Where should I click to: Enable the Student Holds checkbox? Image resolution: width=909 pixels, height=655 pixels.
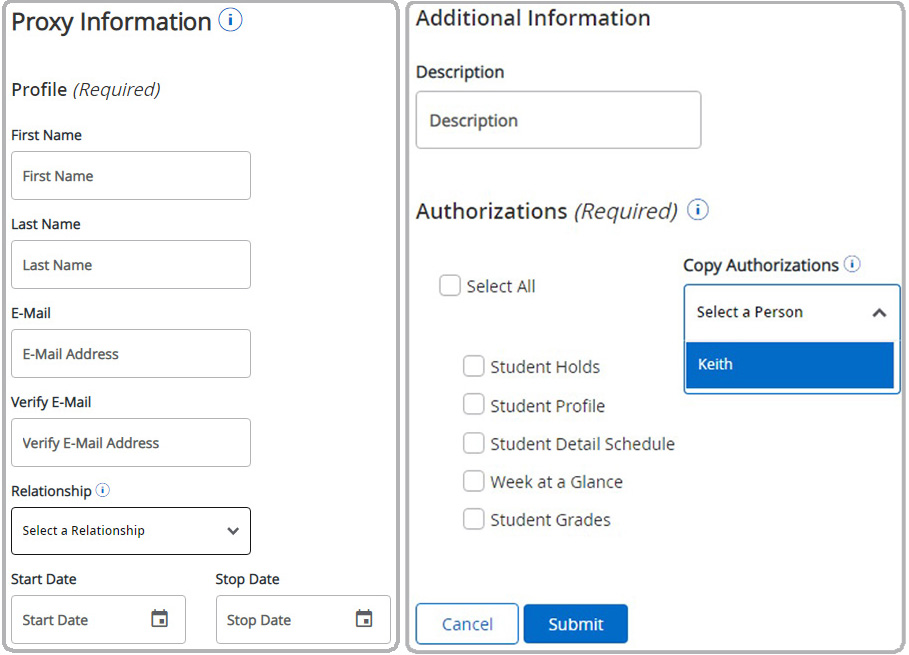tap(473, 366)
